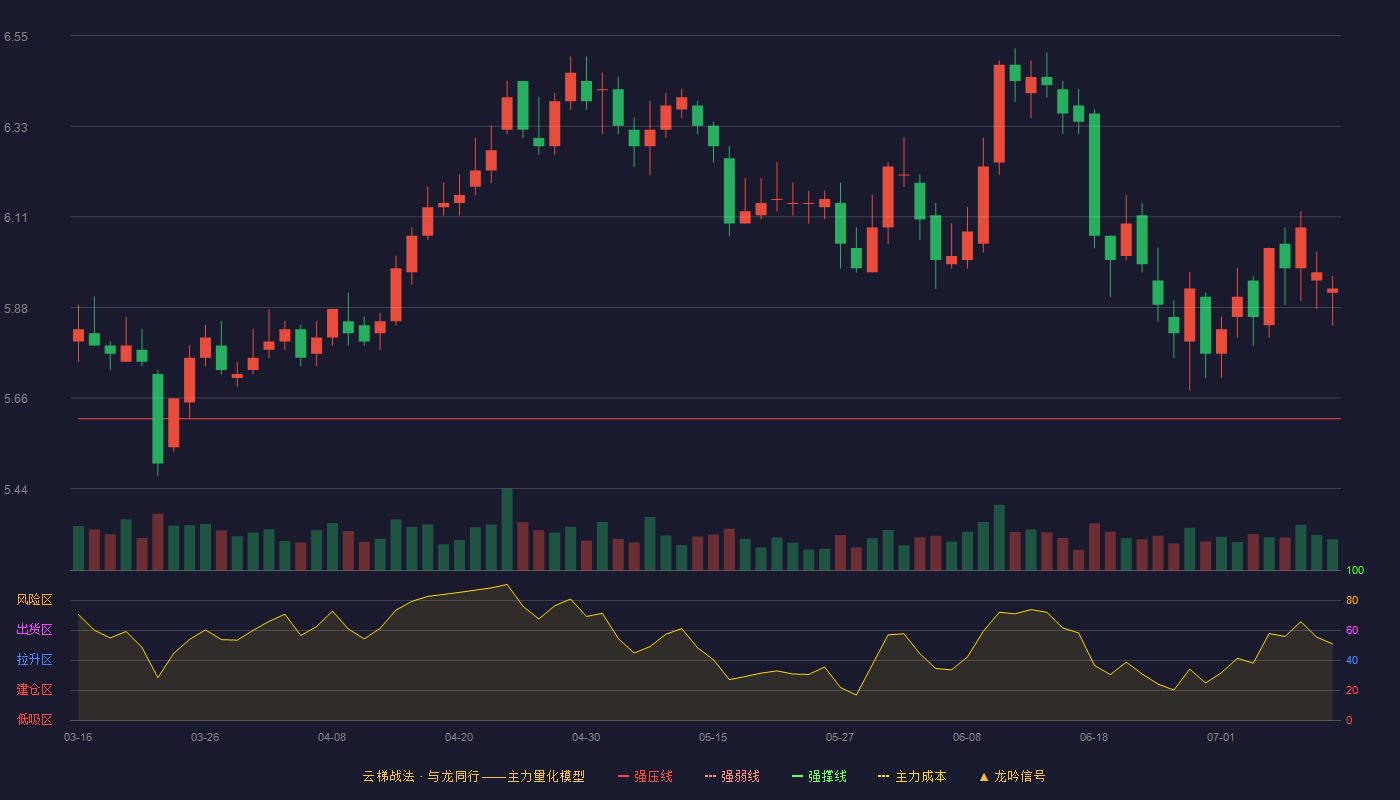Screen dimensions: 1400x800
Task: Click the 5.66 price axis label
Action: click(x=16, y=399)
